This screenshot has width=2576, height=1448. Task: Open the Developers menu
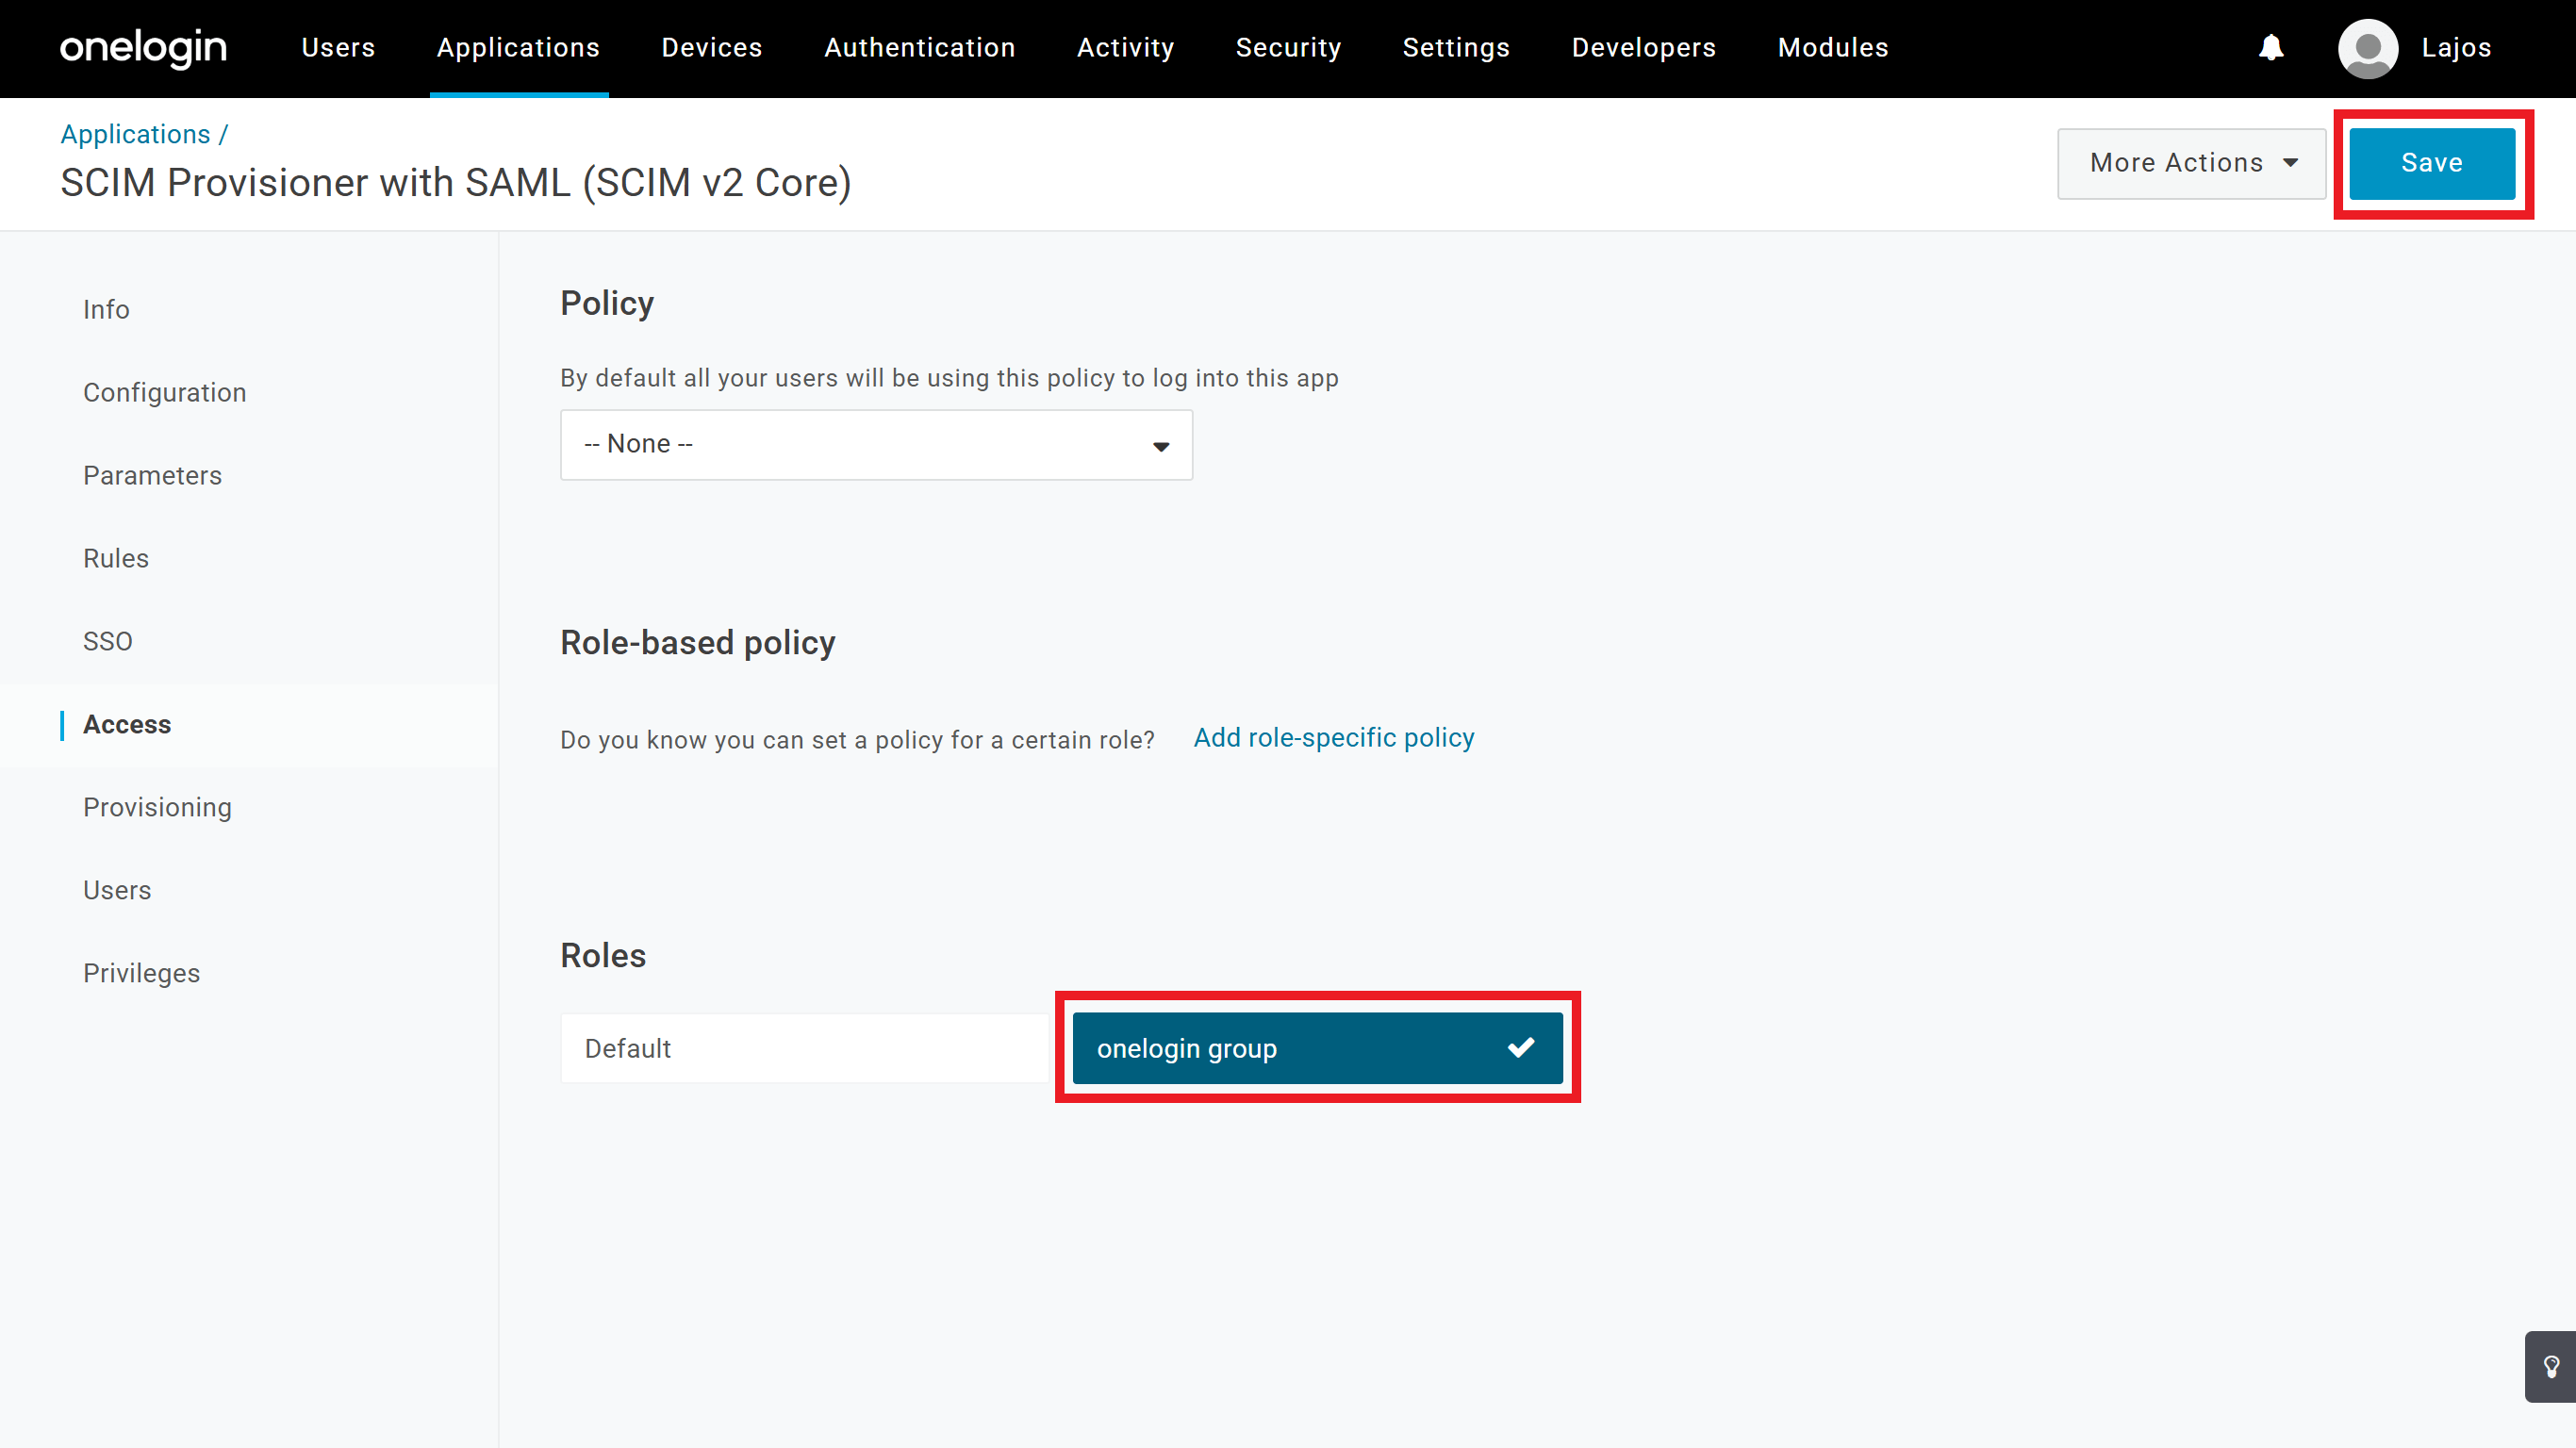coord(1643,48)
